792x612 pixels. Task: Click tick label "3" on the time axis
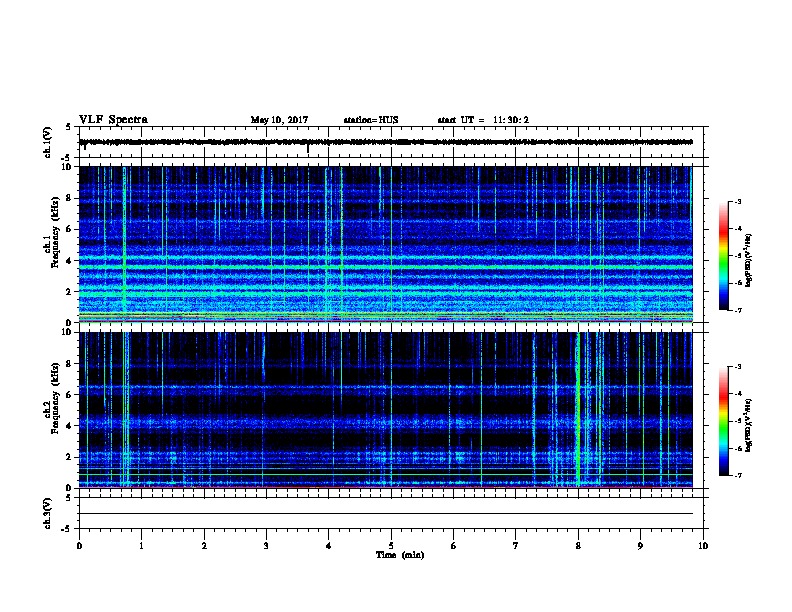coord(266,546)
